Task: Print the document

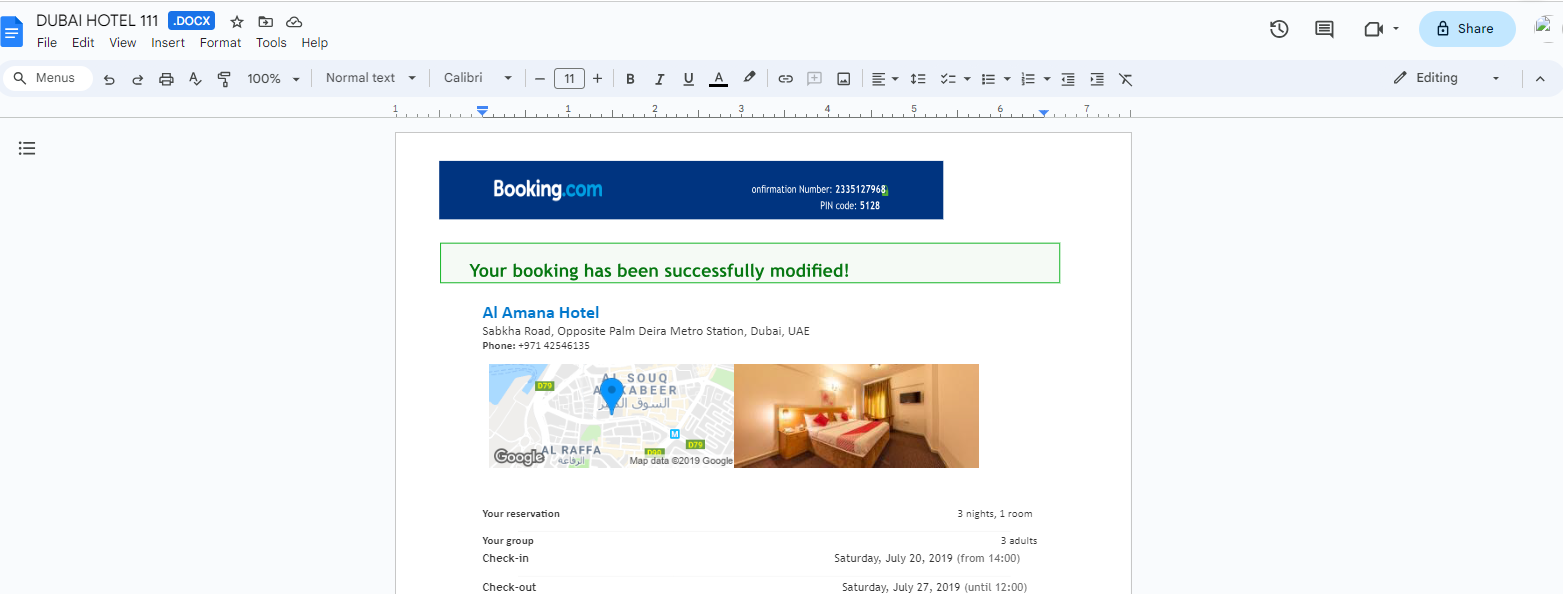Action: click(x=167, y=79)
